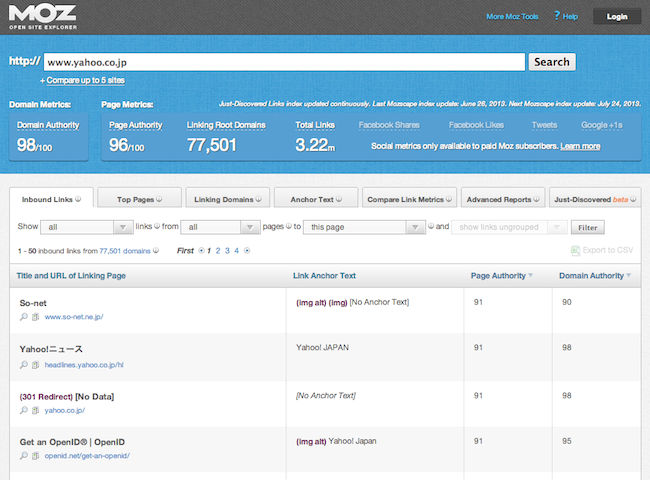Viewport: 650px width, 480px height.
Task: Click the Domain Authority metric label
Action: (48, 125)
